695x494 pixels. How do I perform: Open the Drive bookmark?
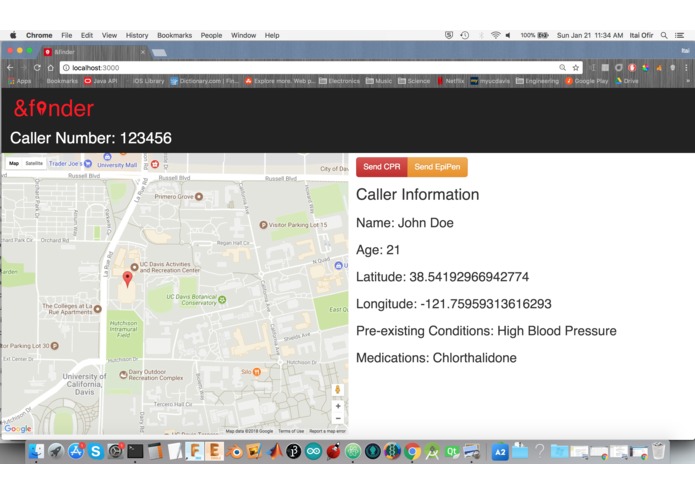(627, 81)
